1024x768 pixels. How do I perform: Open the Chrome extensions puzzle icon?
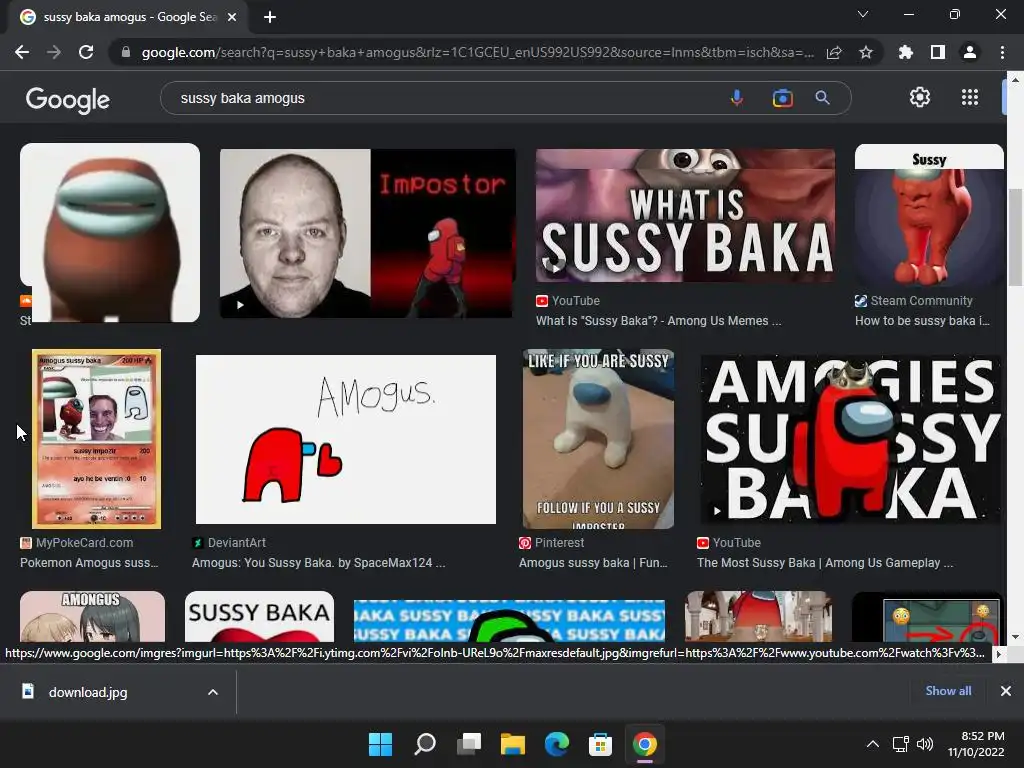905,52
